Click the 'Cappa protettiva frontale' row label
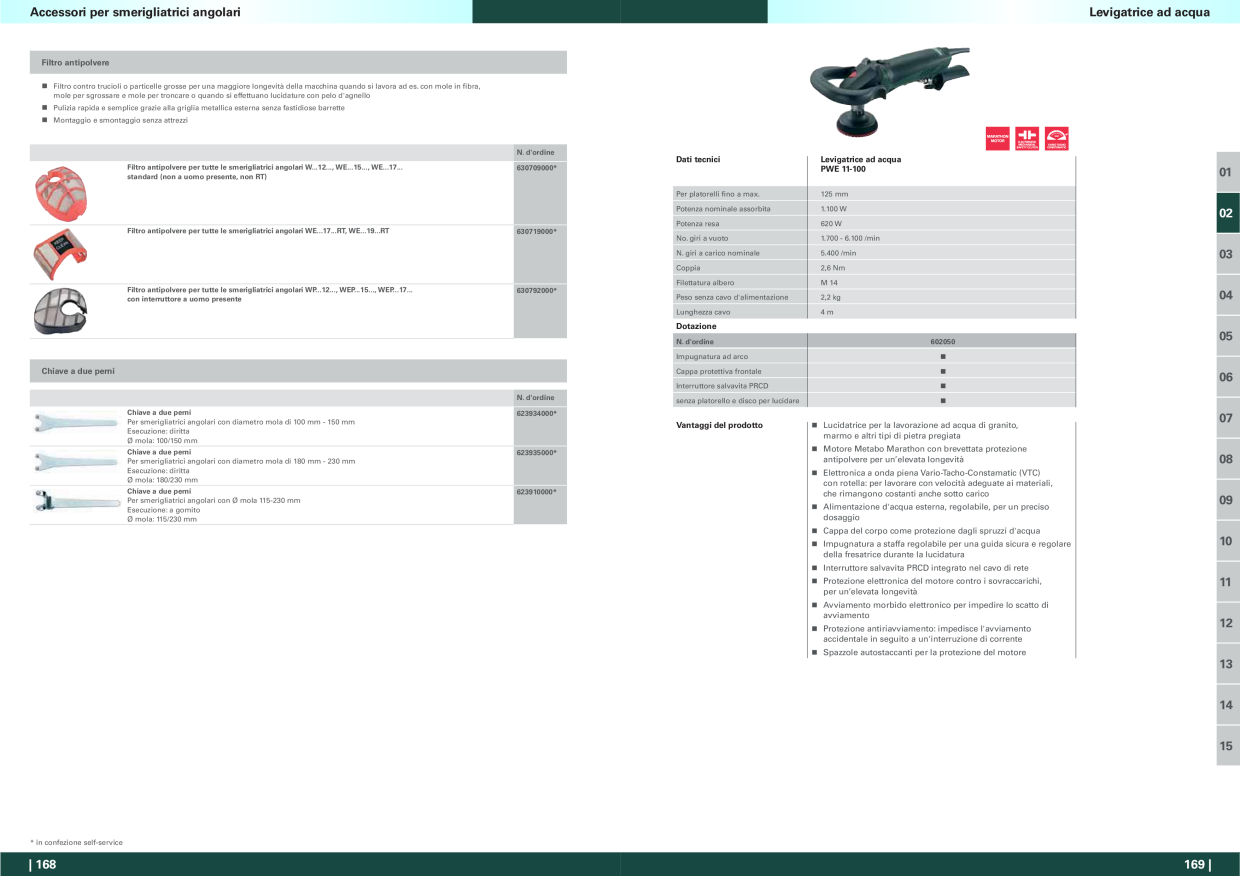This screenshot has width=1240, height=876. (x=719, y=371)
